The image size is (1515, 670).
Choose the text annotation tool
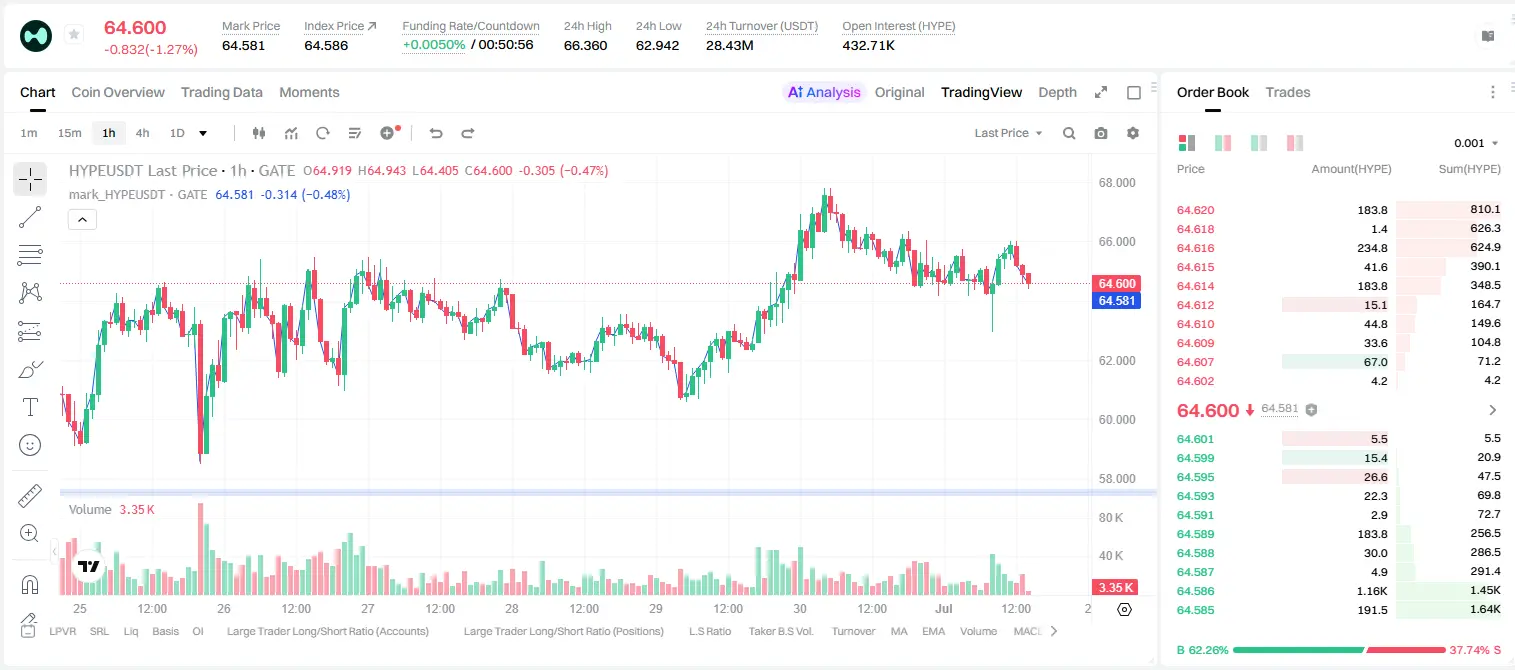pos(30,407)
